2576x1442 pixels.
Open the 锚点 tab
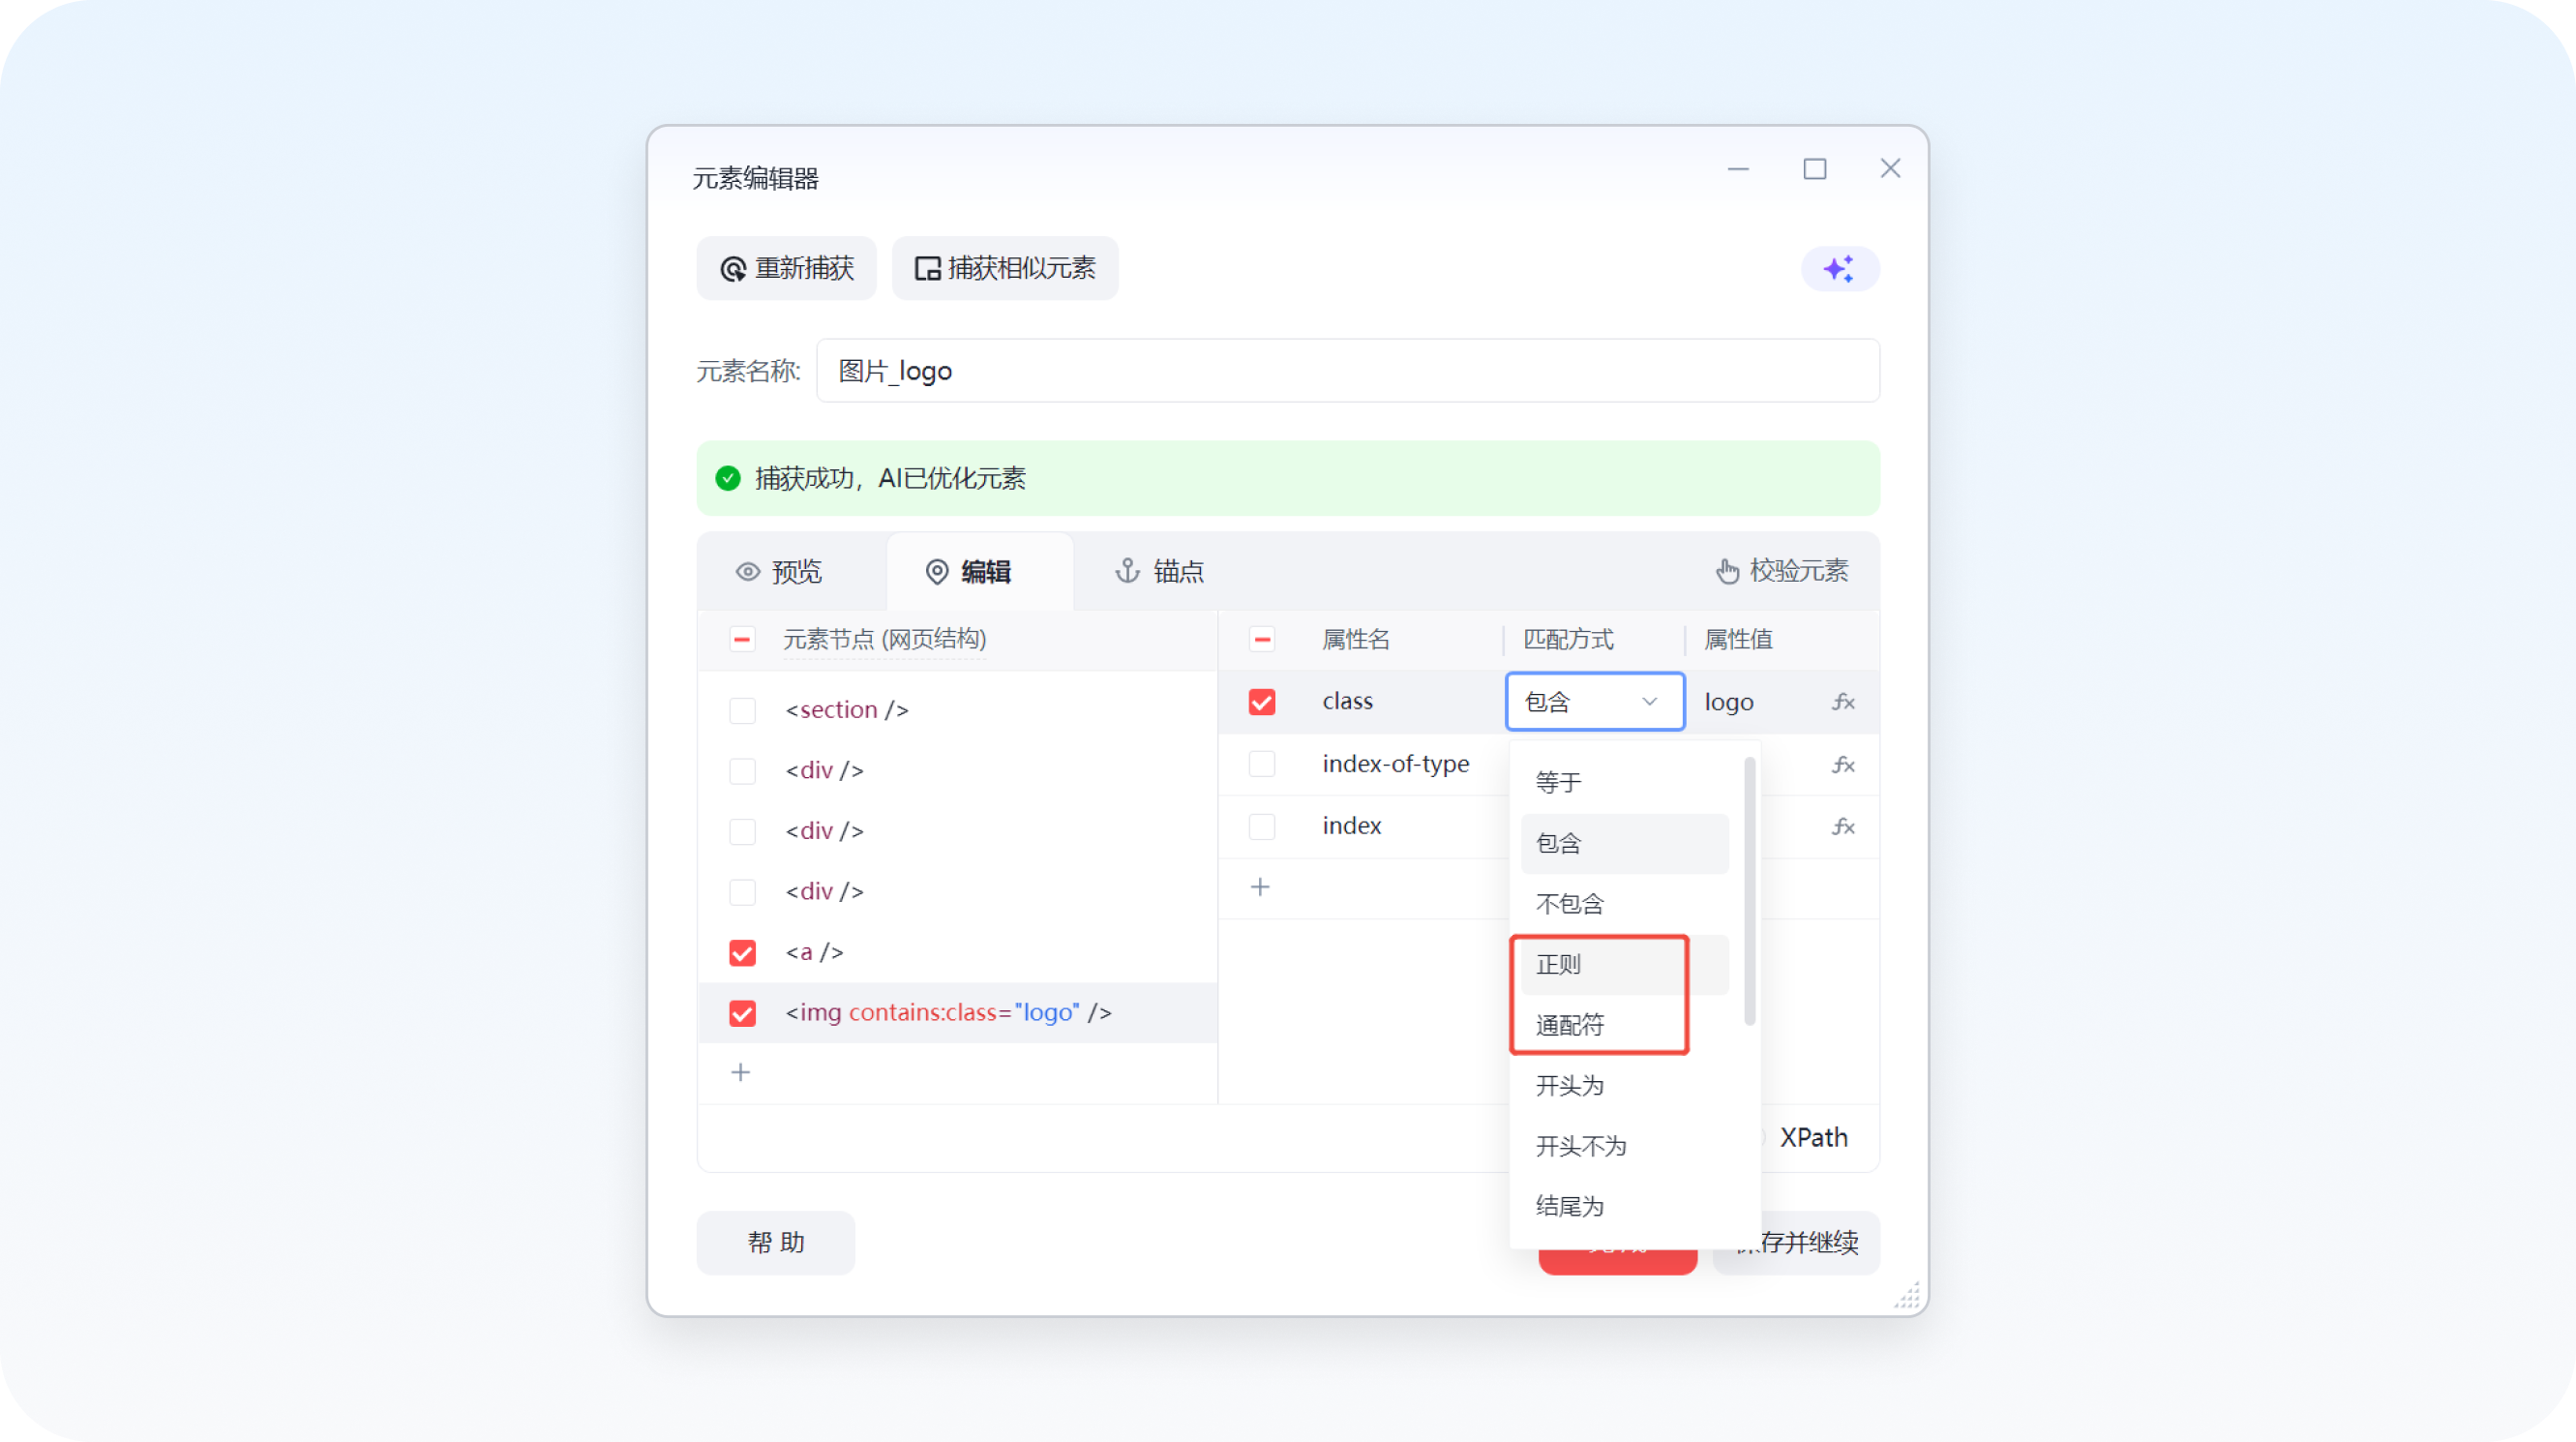pos(1160,572)
